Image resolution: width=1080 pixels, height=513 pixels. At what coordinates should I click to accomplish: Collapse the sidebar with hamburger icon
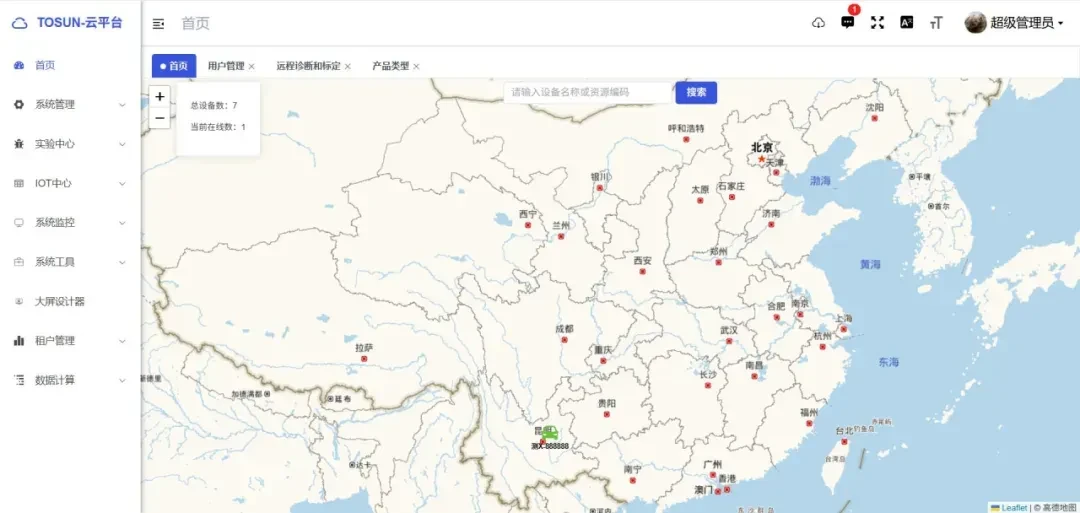pyautogui.click(x=158, y=24)
